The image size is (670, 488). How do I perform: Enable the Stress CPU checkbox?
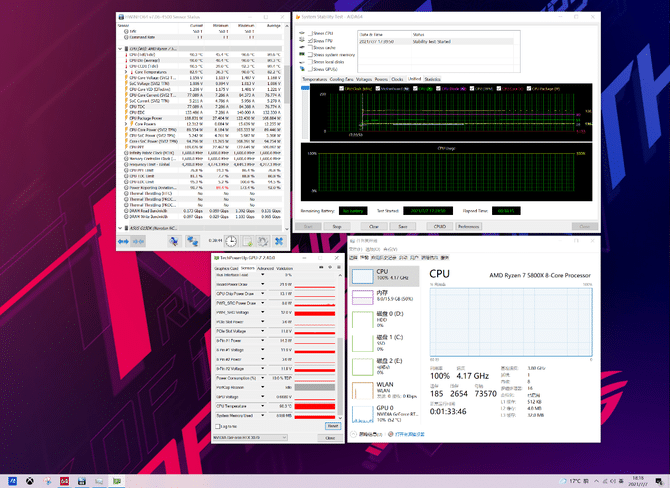(x=311, y=33)
